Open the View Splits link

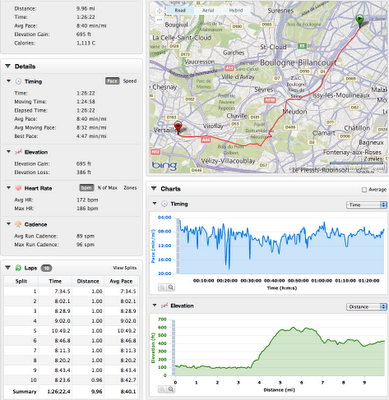(x=124, y=268)
